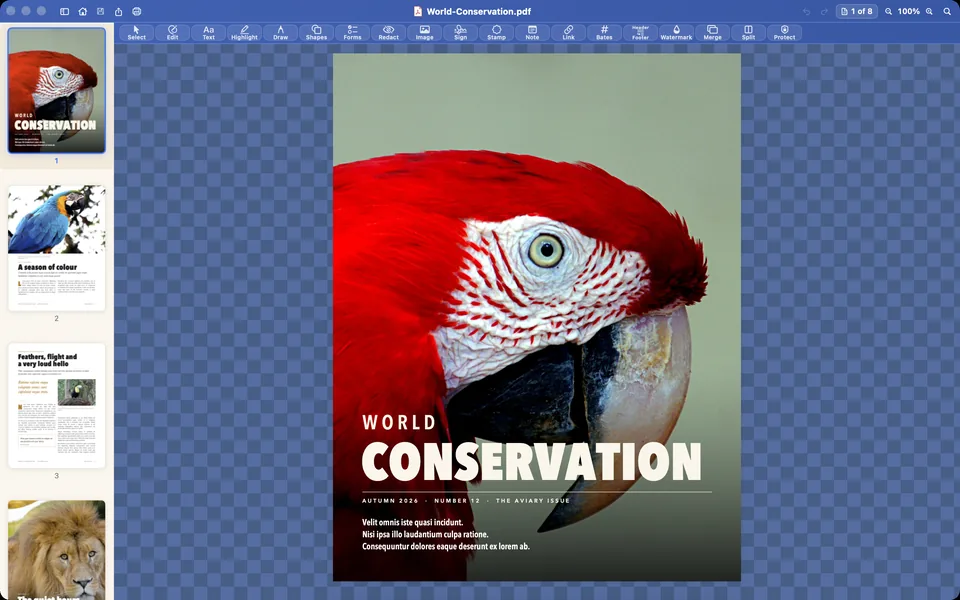The height and width of the screenshot is (600, 960).
Task: Open Bates numbering tool
Action: [x=604, y=32]
